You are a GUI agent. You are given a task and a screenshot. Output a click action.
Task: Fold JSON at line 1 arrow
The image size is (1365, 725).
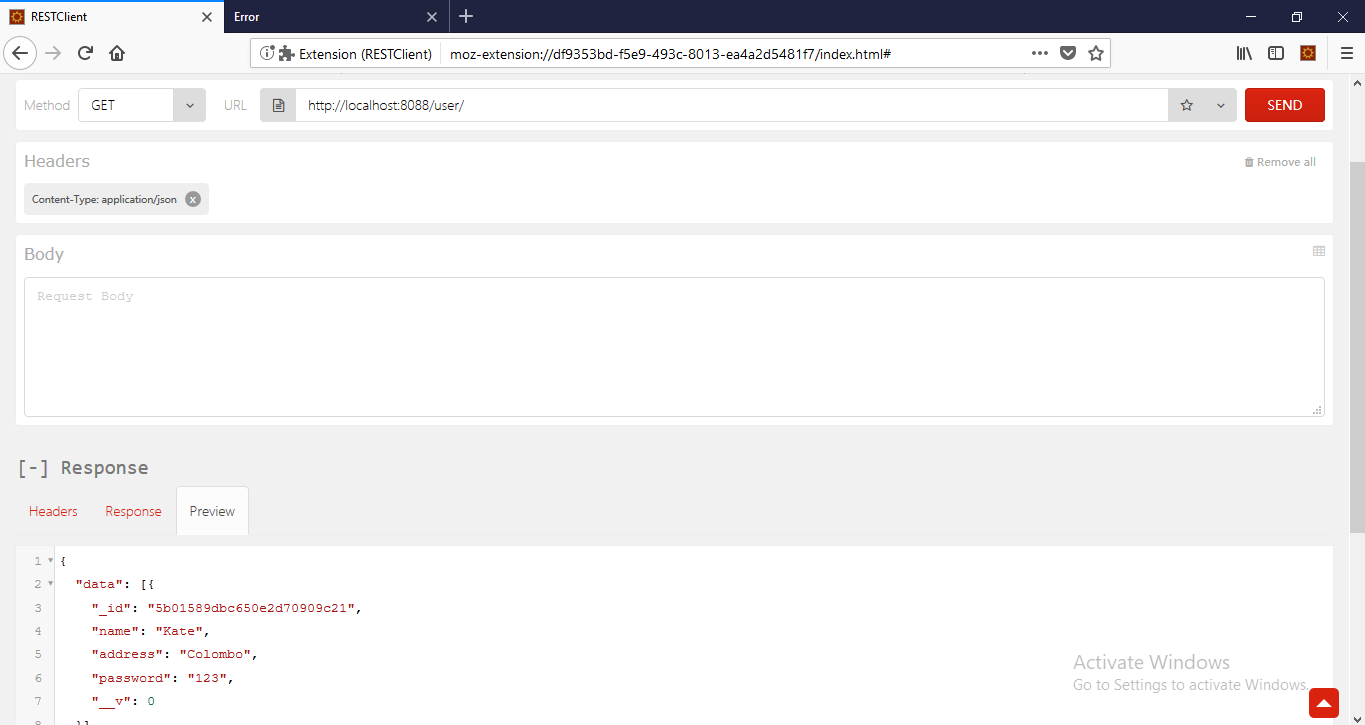pos(50,561)
